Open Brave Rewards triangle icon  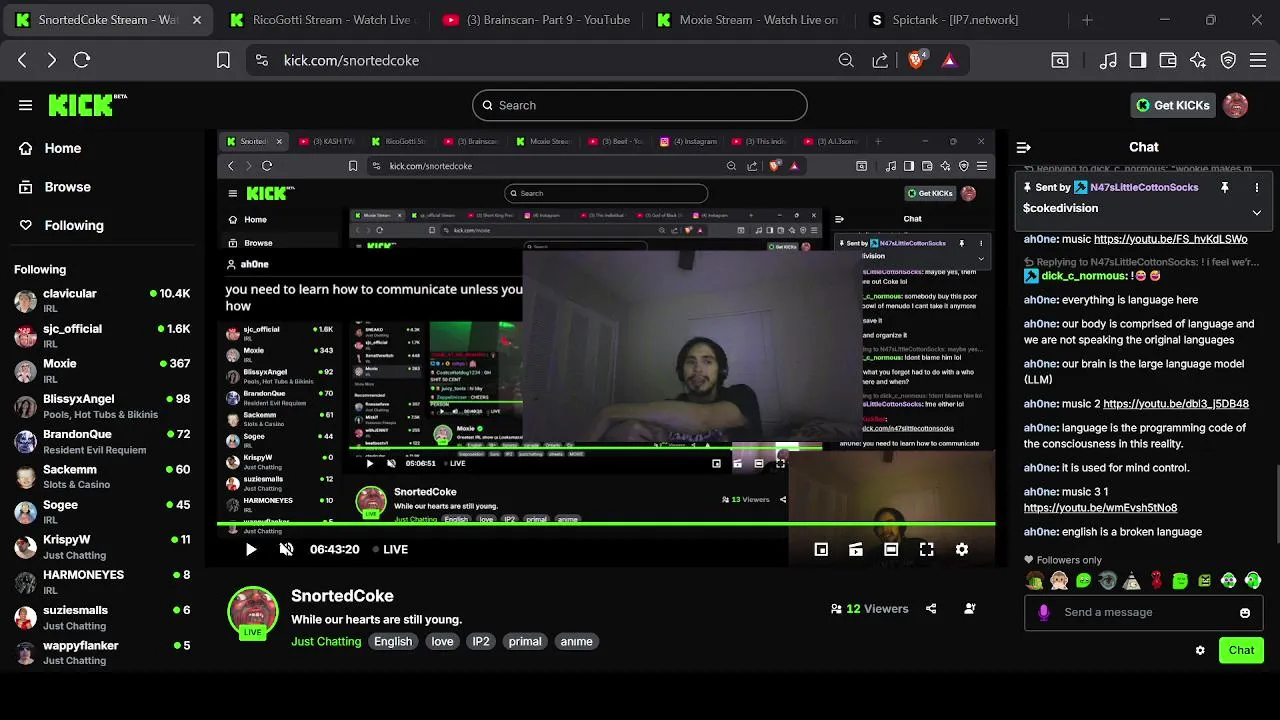click(949, 60)
